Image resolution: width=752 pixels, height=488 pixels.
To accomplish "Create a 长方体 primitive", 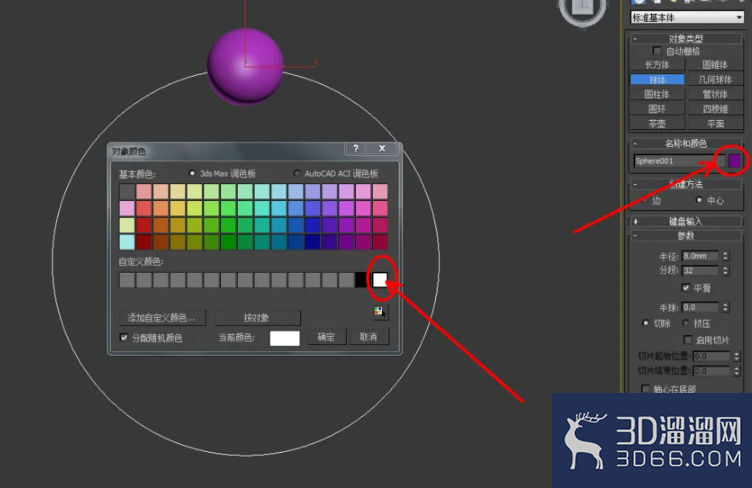I will [x=657, y=65].
